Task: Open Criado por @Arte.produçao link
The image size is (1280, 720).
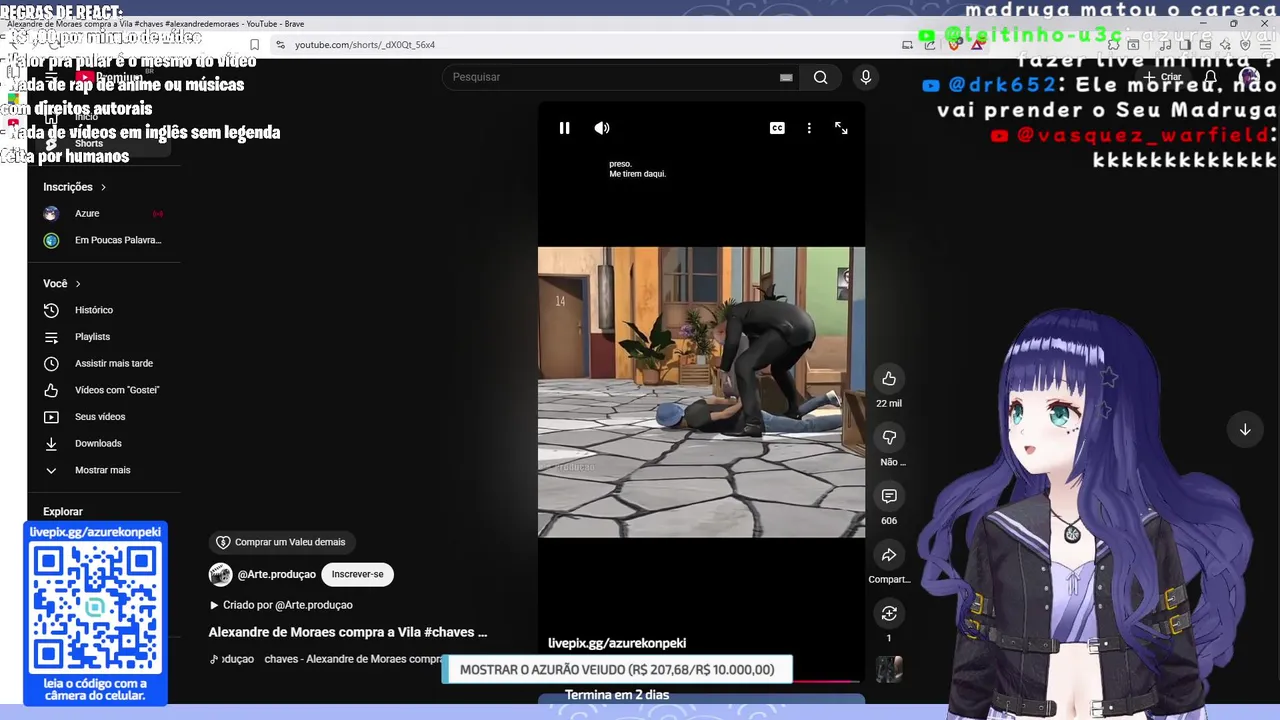Action: coord(280,605)
